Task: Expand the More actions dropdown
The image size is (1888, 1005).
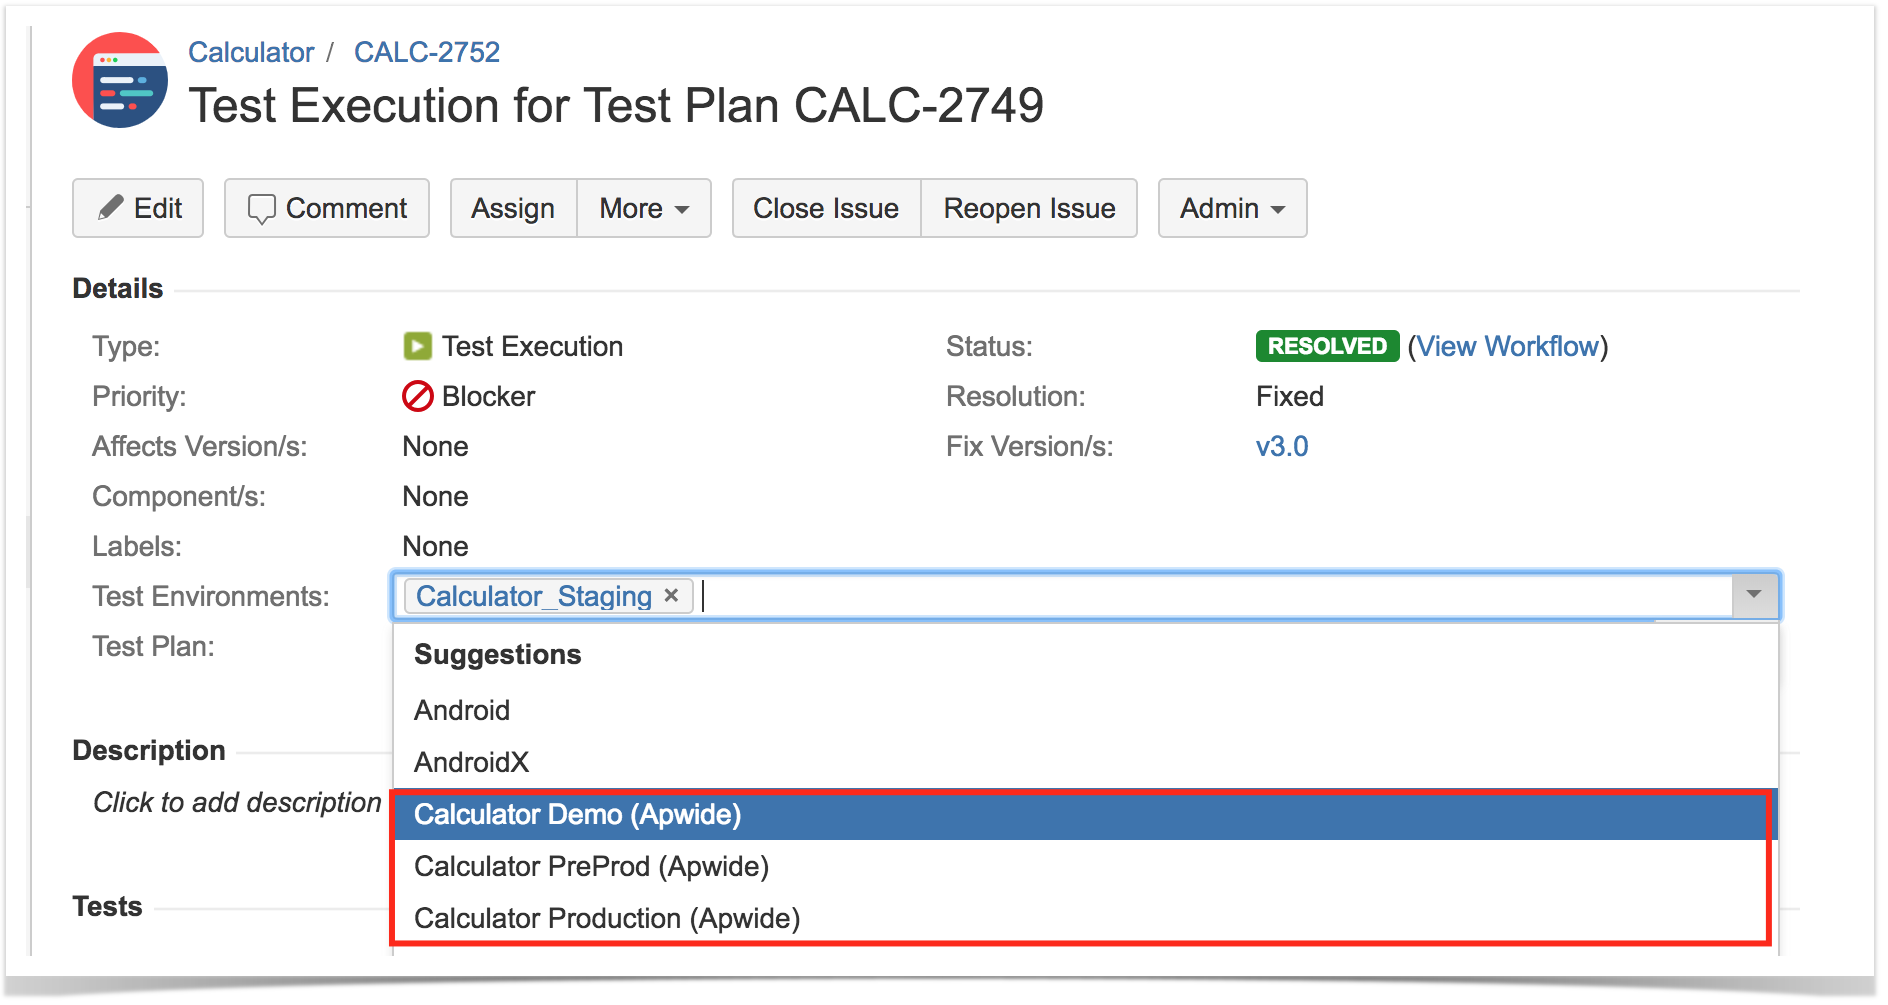Action: coord(644,208)
